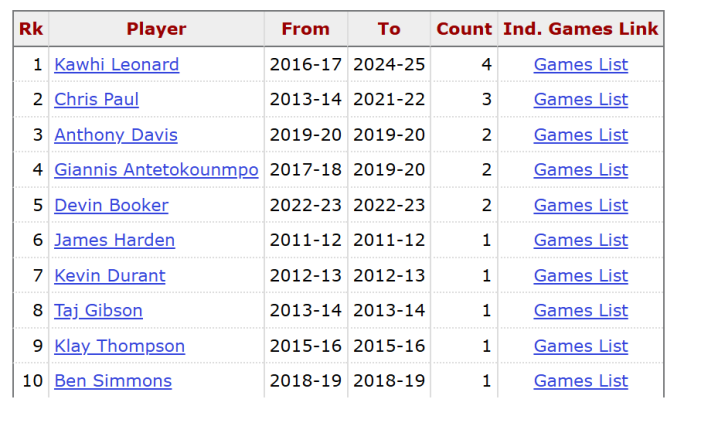This screenshot has height=423, width=718.
Task: Open Games List in Devin Booker's row
Action: (x=580, y=205)
